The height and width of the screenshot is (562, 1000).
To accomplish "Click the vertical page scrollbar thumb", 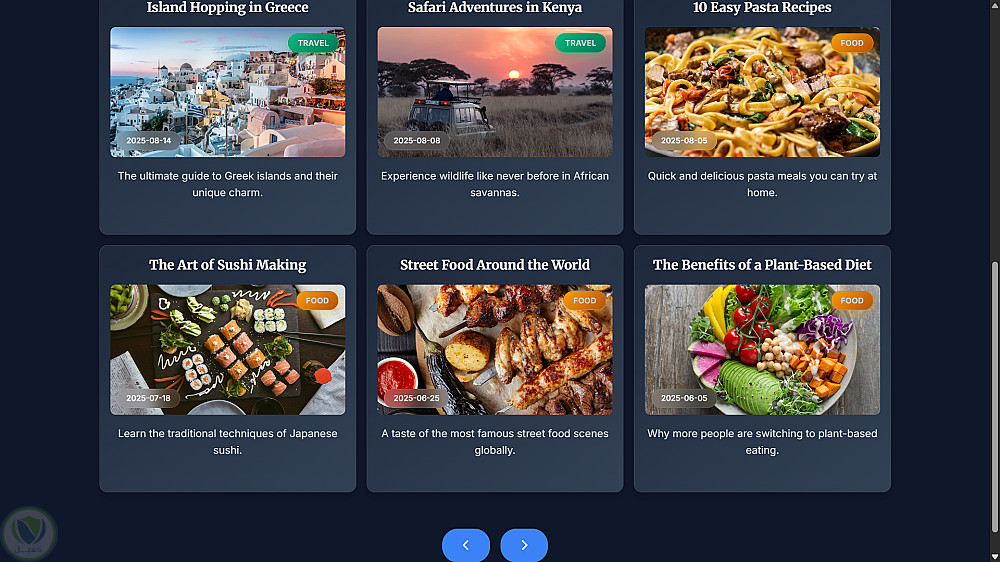I will (994, 397).
